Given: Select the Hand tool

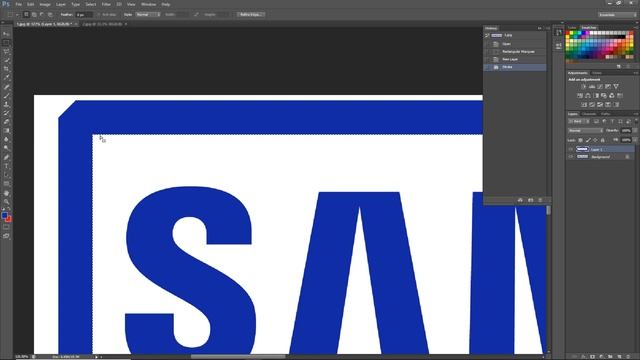Looking at the screenshot, I should point(6,193).
